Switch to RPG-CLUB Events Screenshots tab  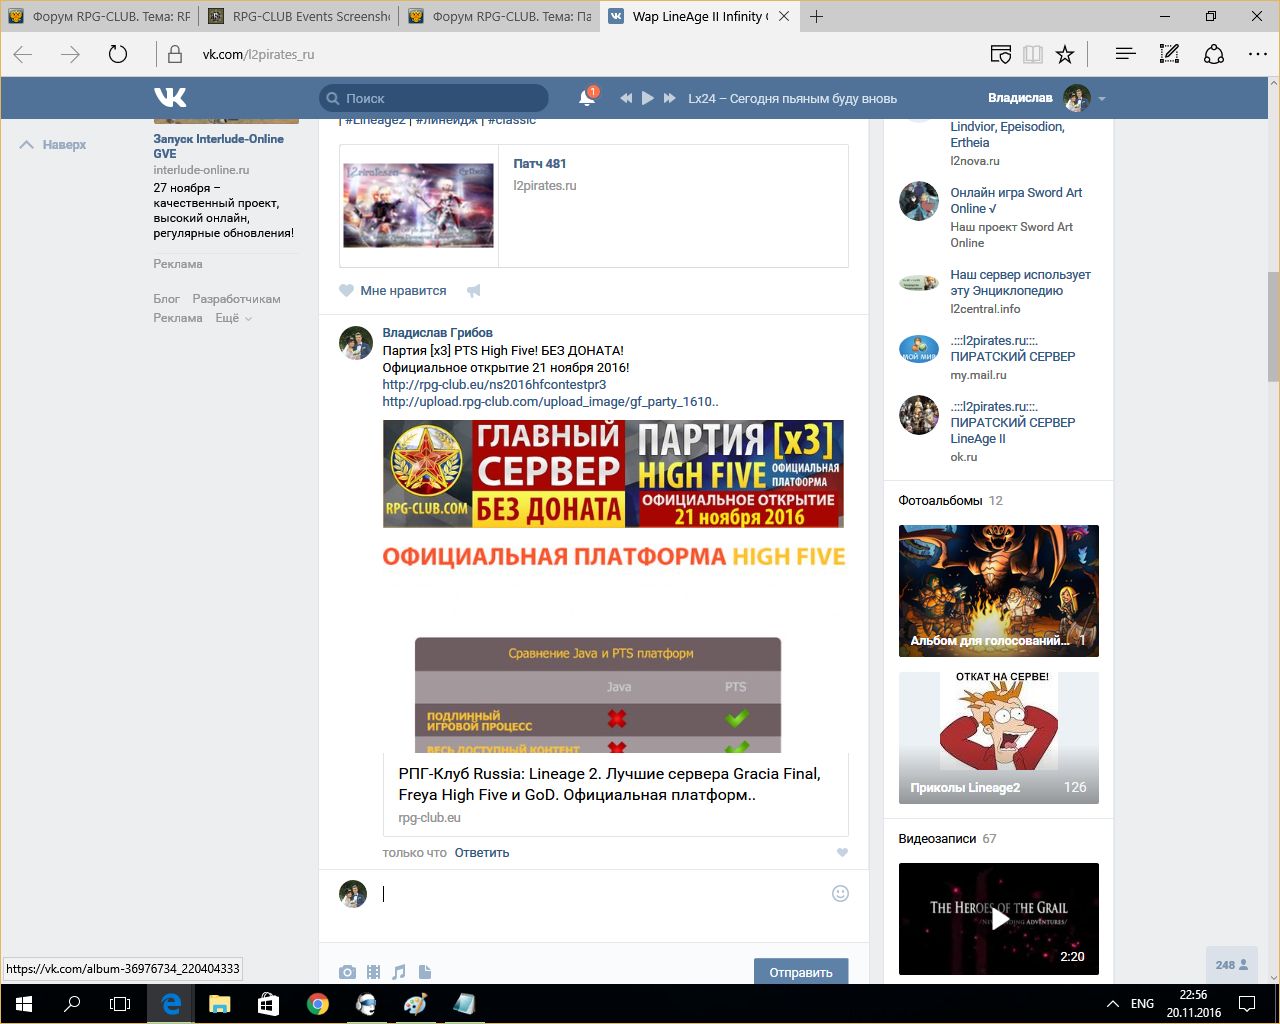click(x=300, y=16)
